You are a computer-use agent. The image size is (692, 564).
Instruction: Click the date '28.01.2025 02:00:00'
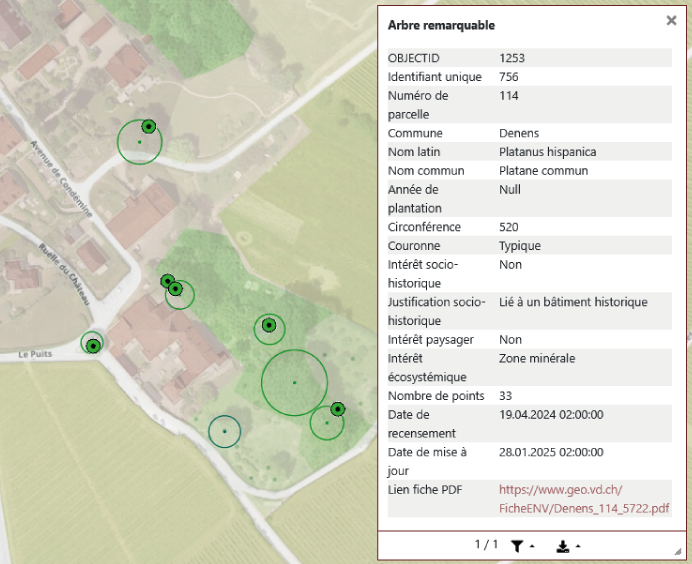click(551, 452)
